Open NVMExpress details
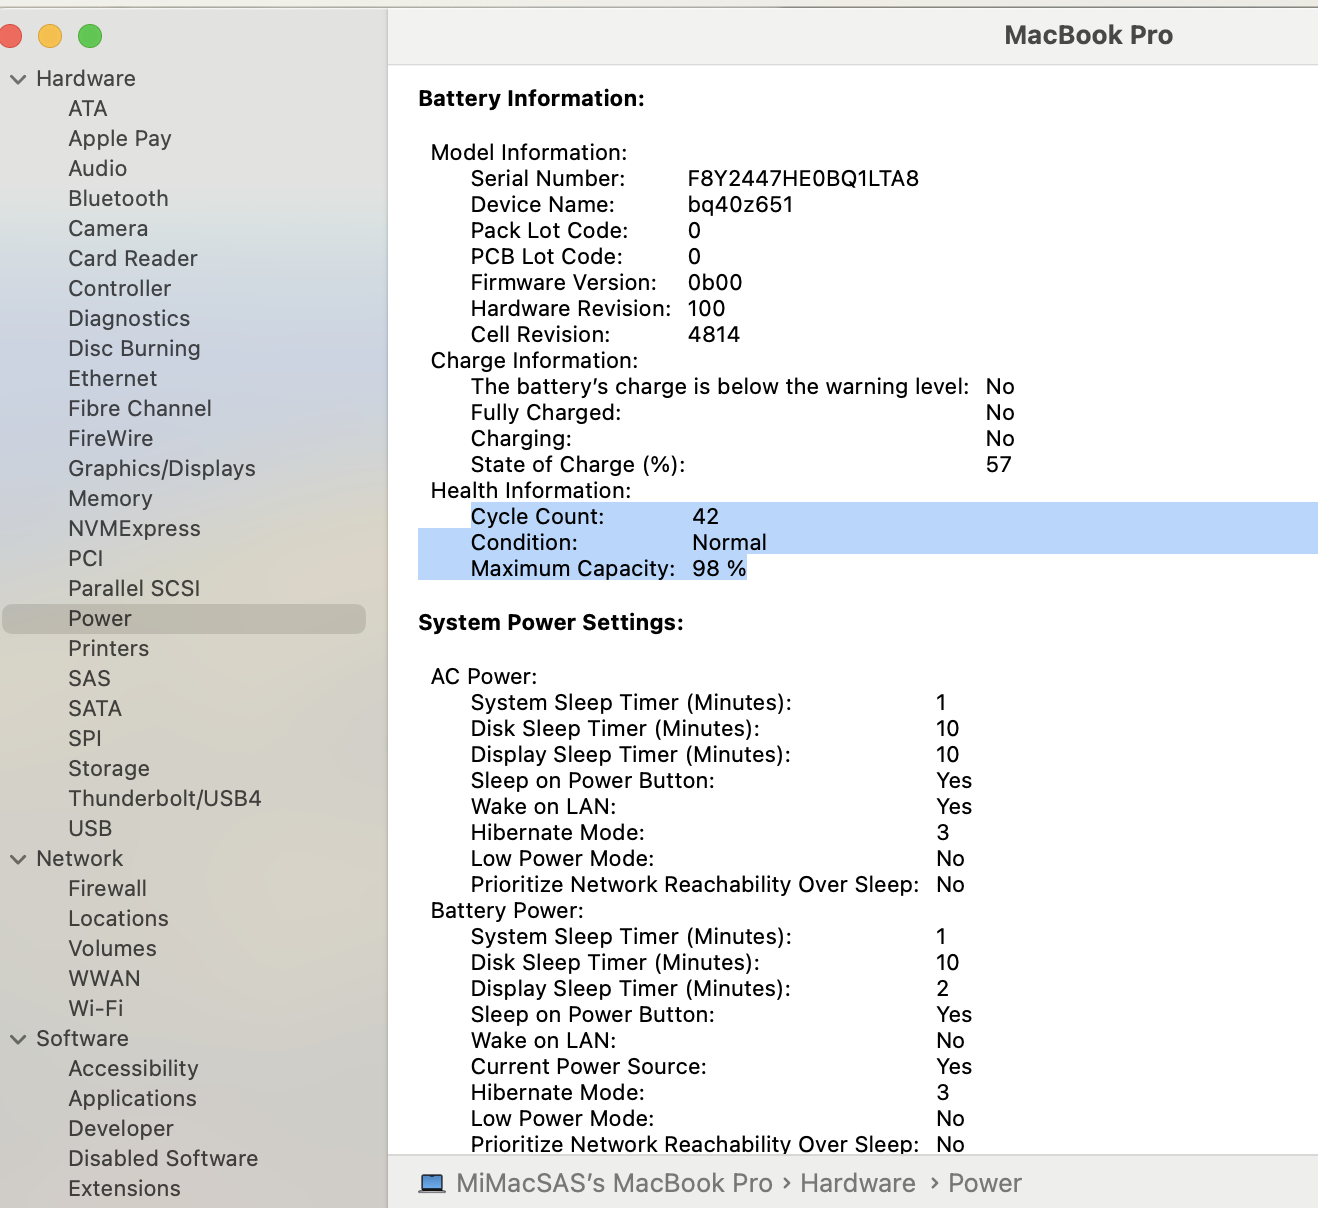 point(134,529)
